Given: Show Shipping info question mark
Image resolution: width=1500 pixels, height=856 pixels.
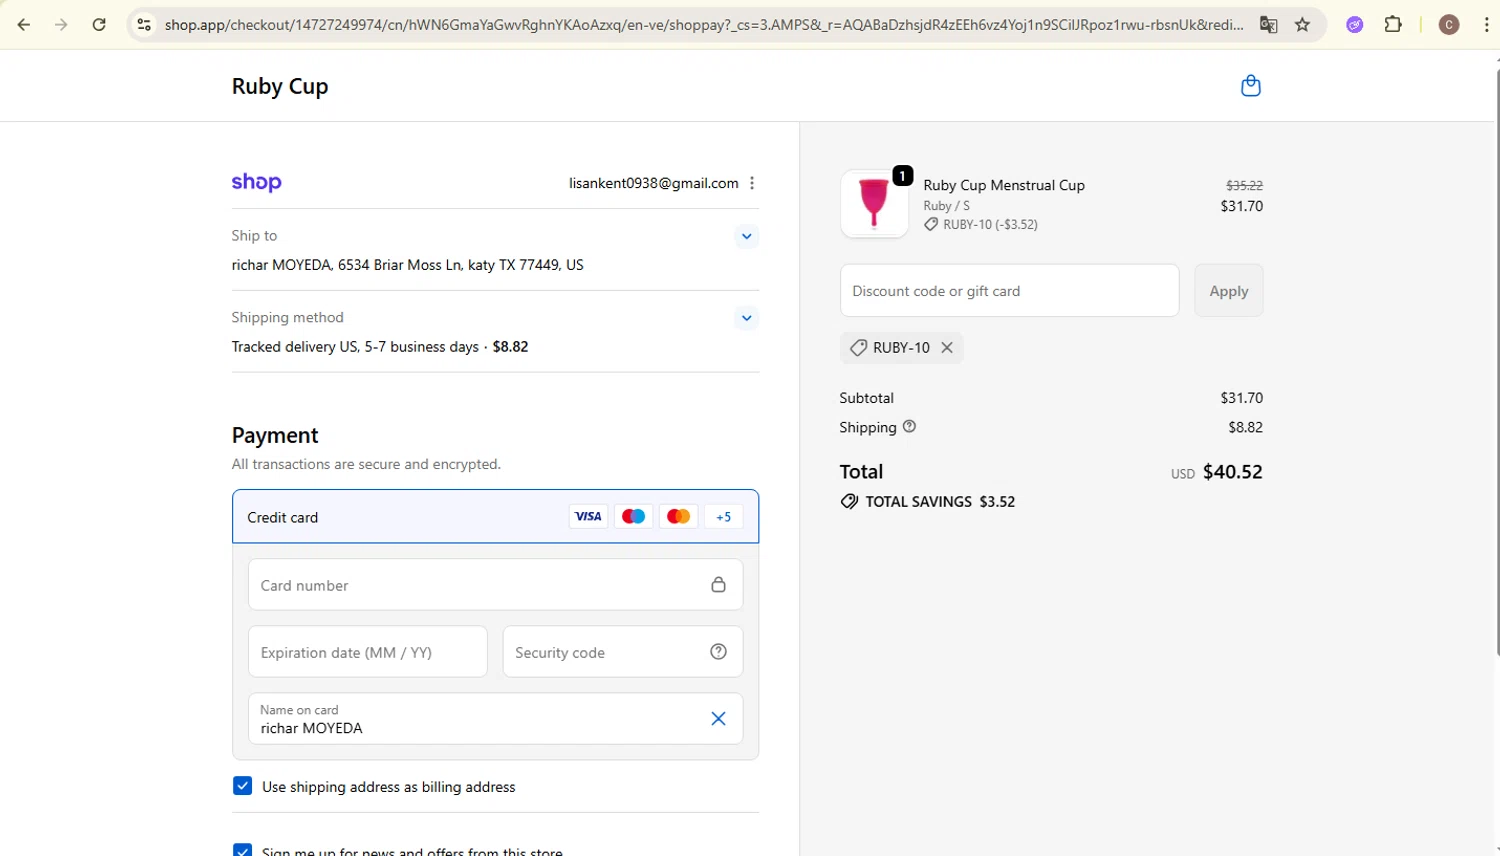Looking at the screenshot, I should point(909,426).
